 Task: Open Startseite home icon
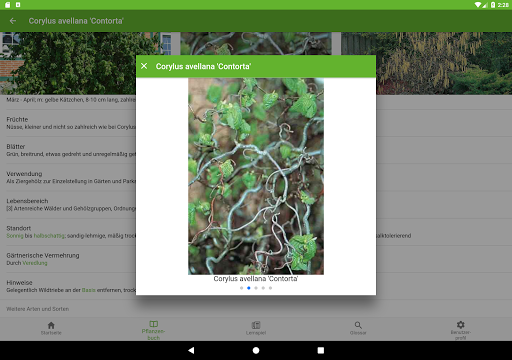coord(51,325)
